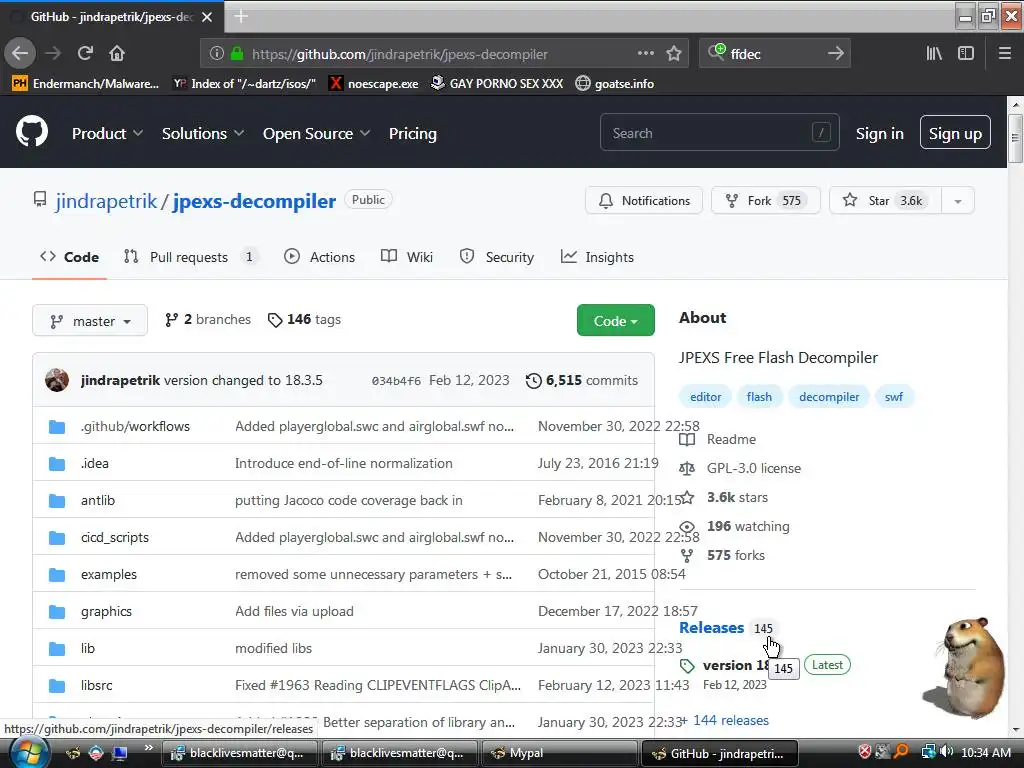Image resolution: width=1024 pixels, height=768 pixels.
Task: View the 146 tags link
Action: click(x=304, y=319)
